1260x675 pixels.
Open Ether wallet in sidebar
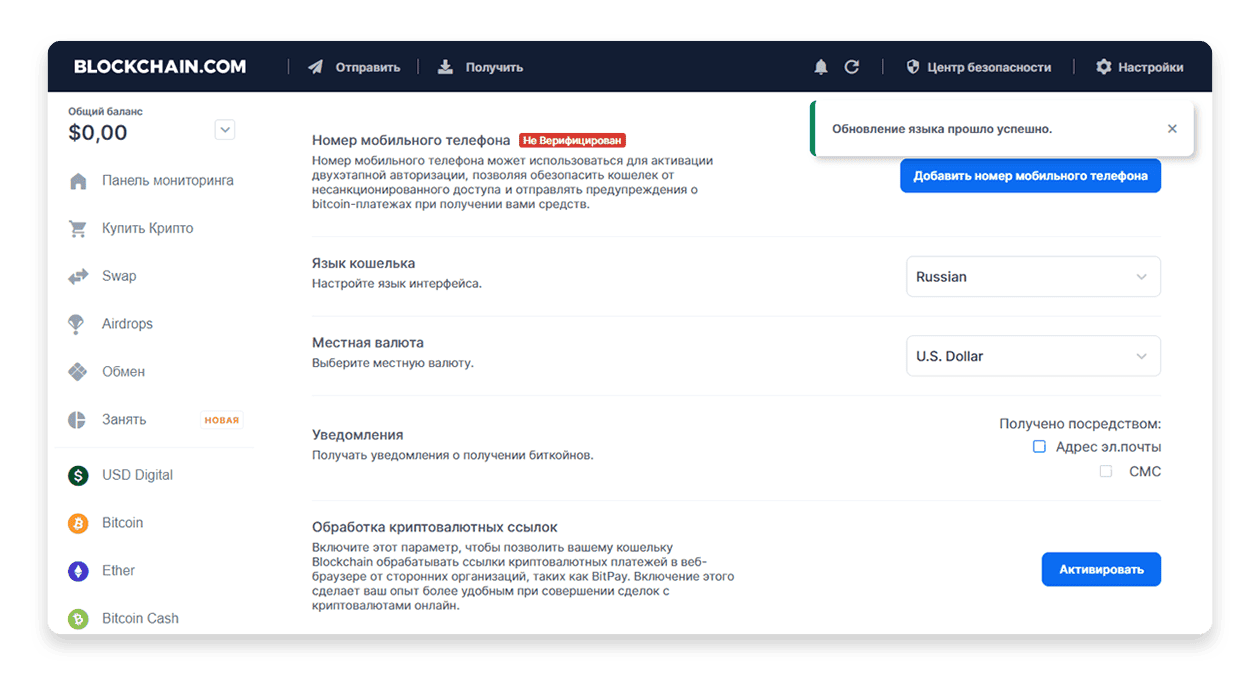pos(118,571)
